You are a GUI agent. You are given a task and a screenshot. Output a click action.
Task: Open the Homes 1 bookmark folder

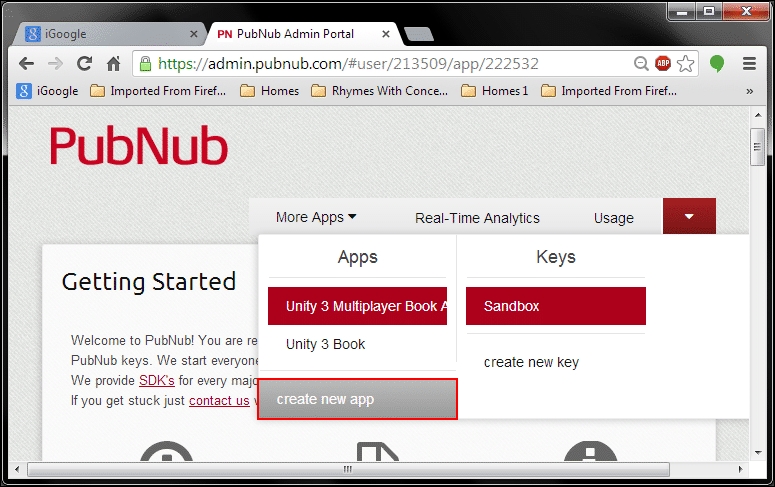(x=495, y=91)
